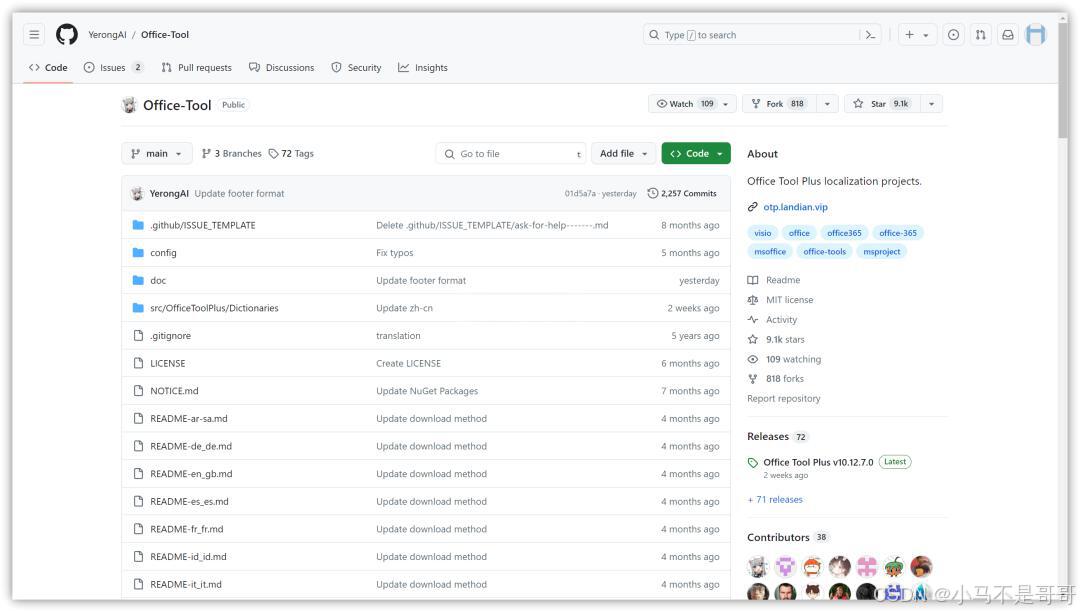The image size is (1080, 612).
Task: Click the MIT license scale icon
Action: 753,300
